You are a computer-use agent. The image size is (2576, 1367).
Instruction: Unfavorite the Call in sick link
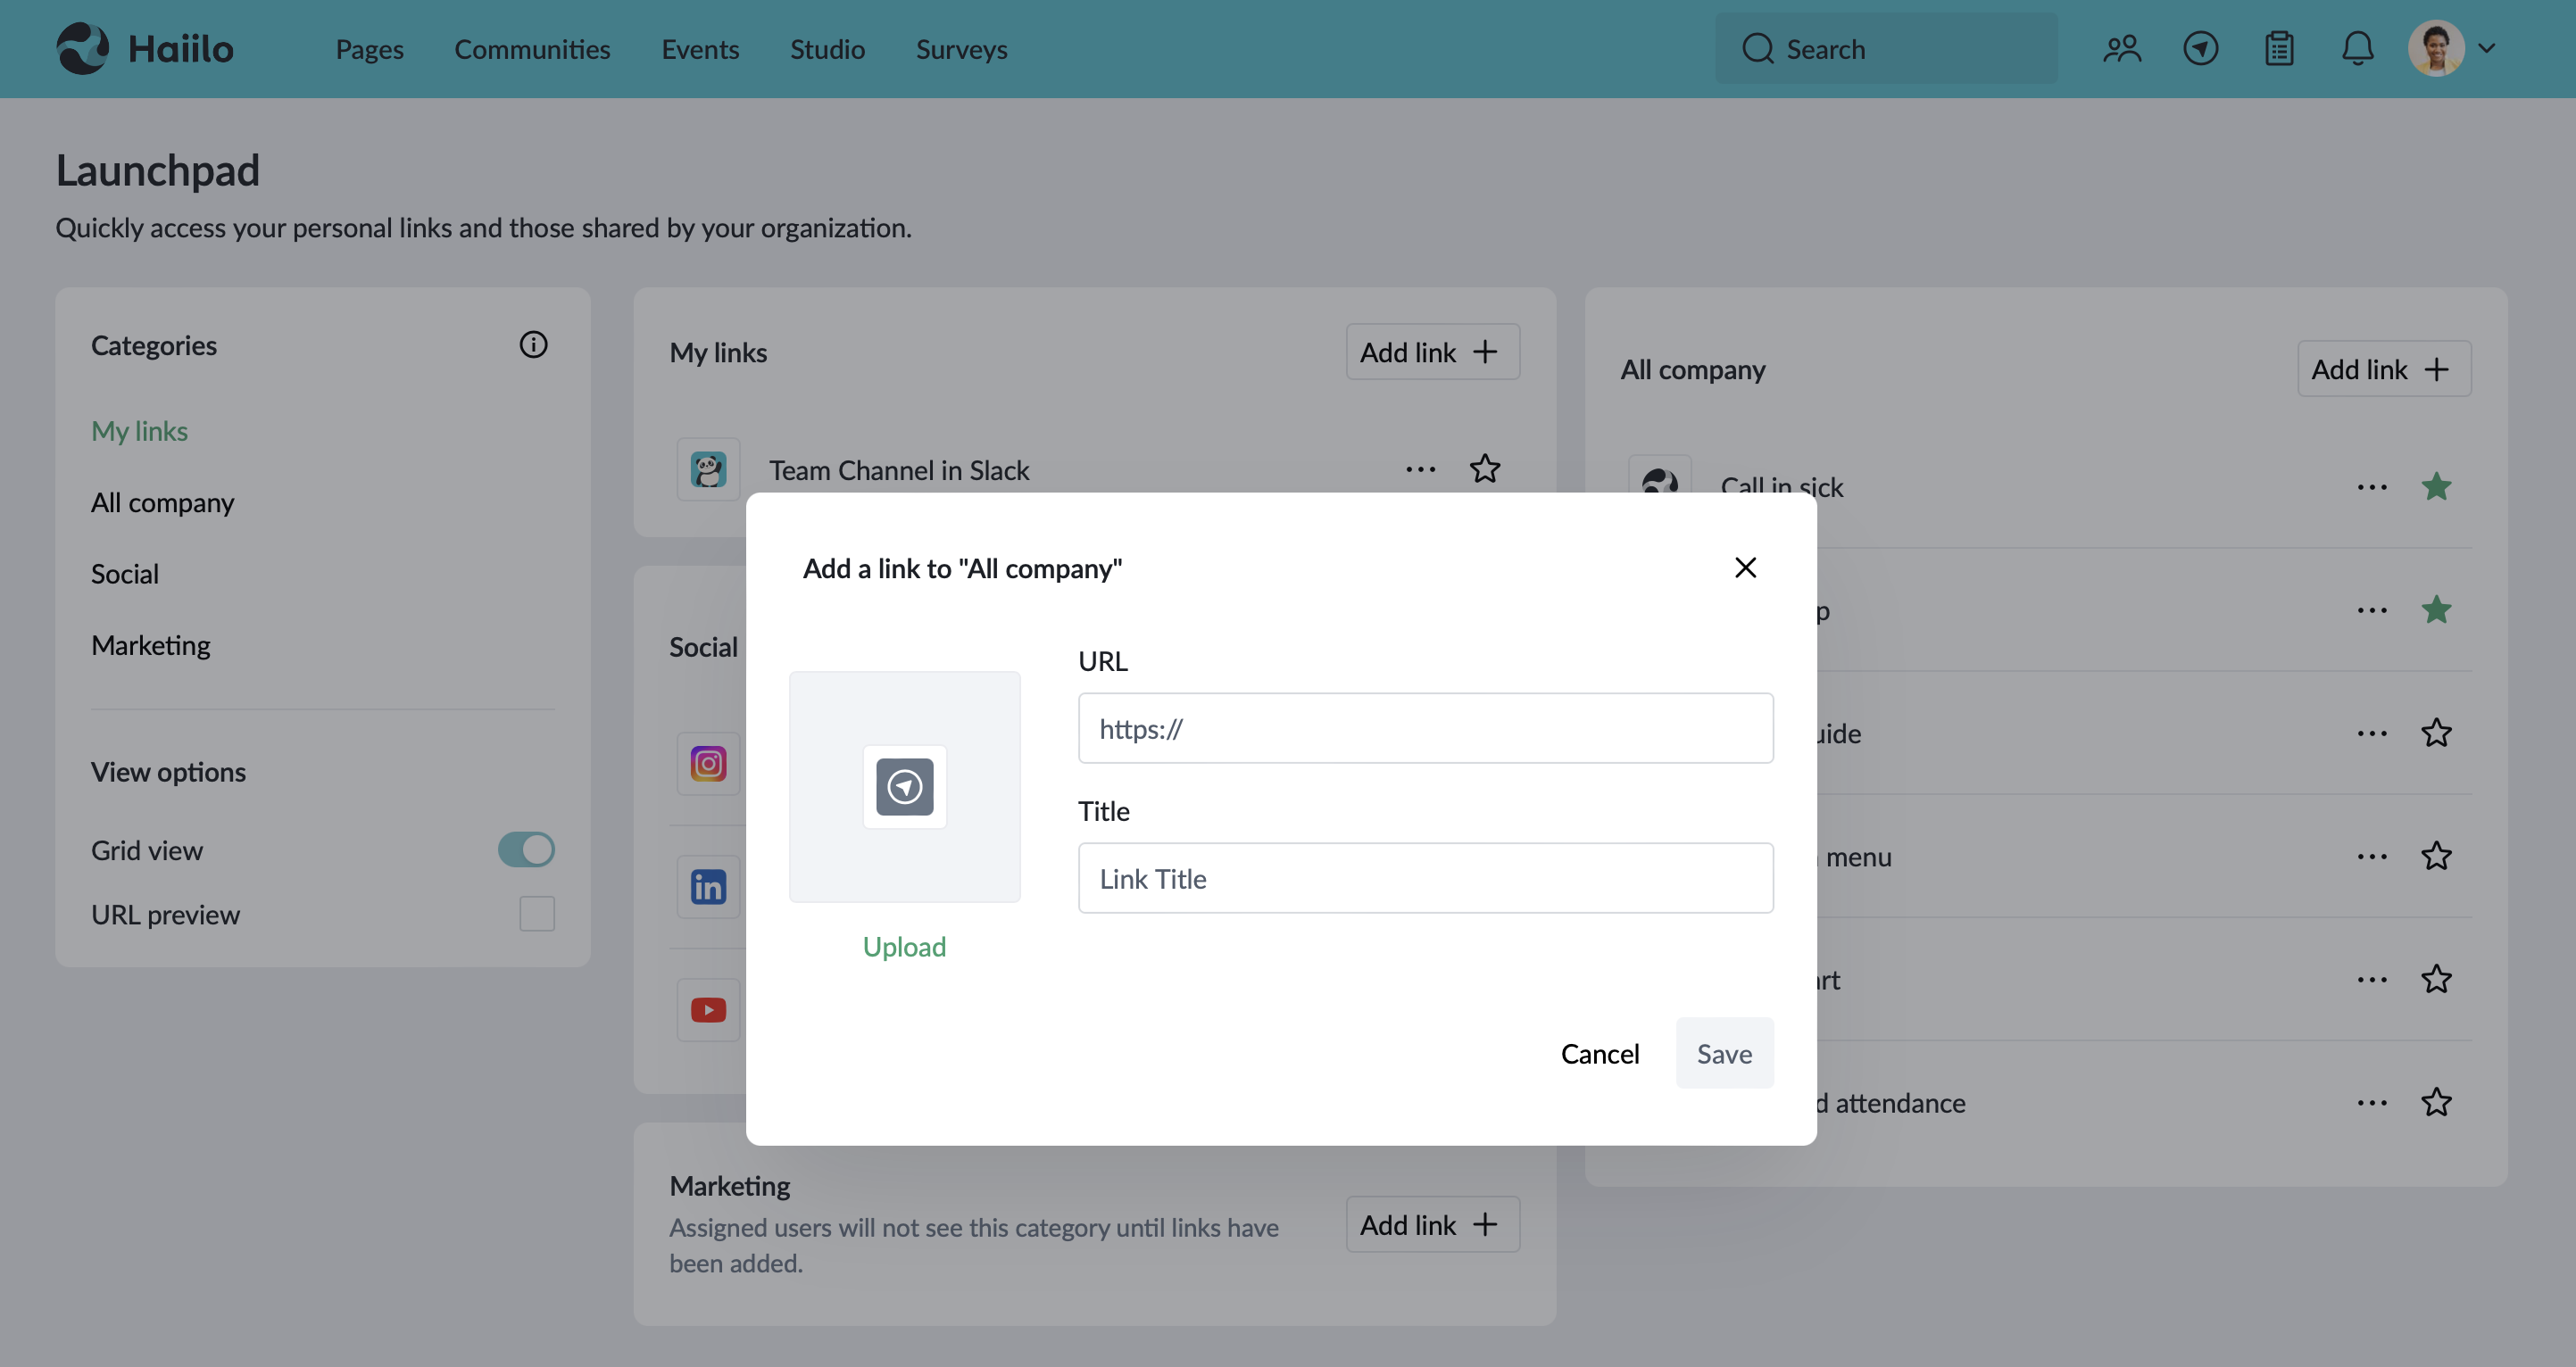(x=2437, y=486)
